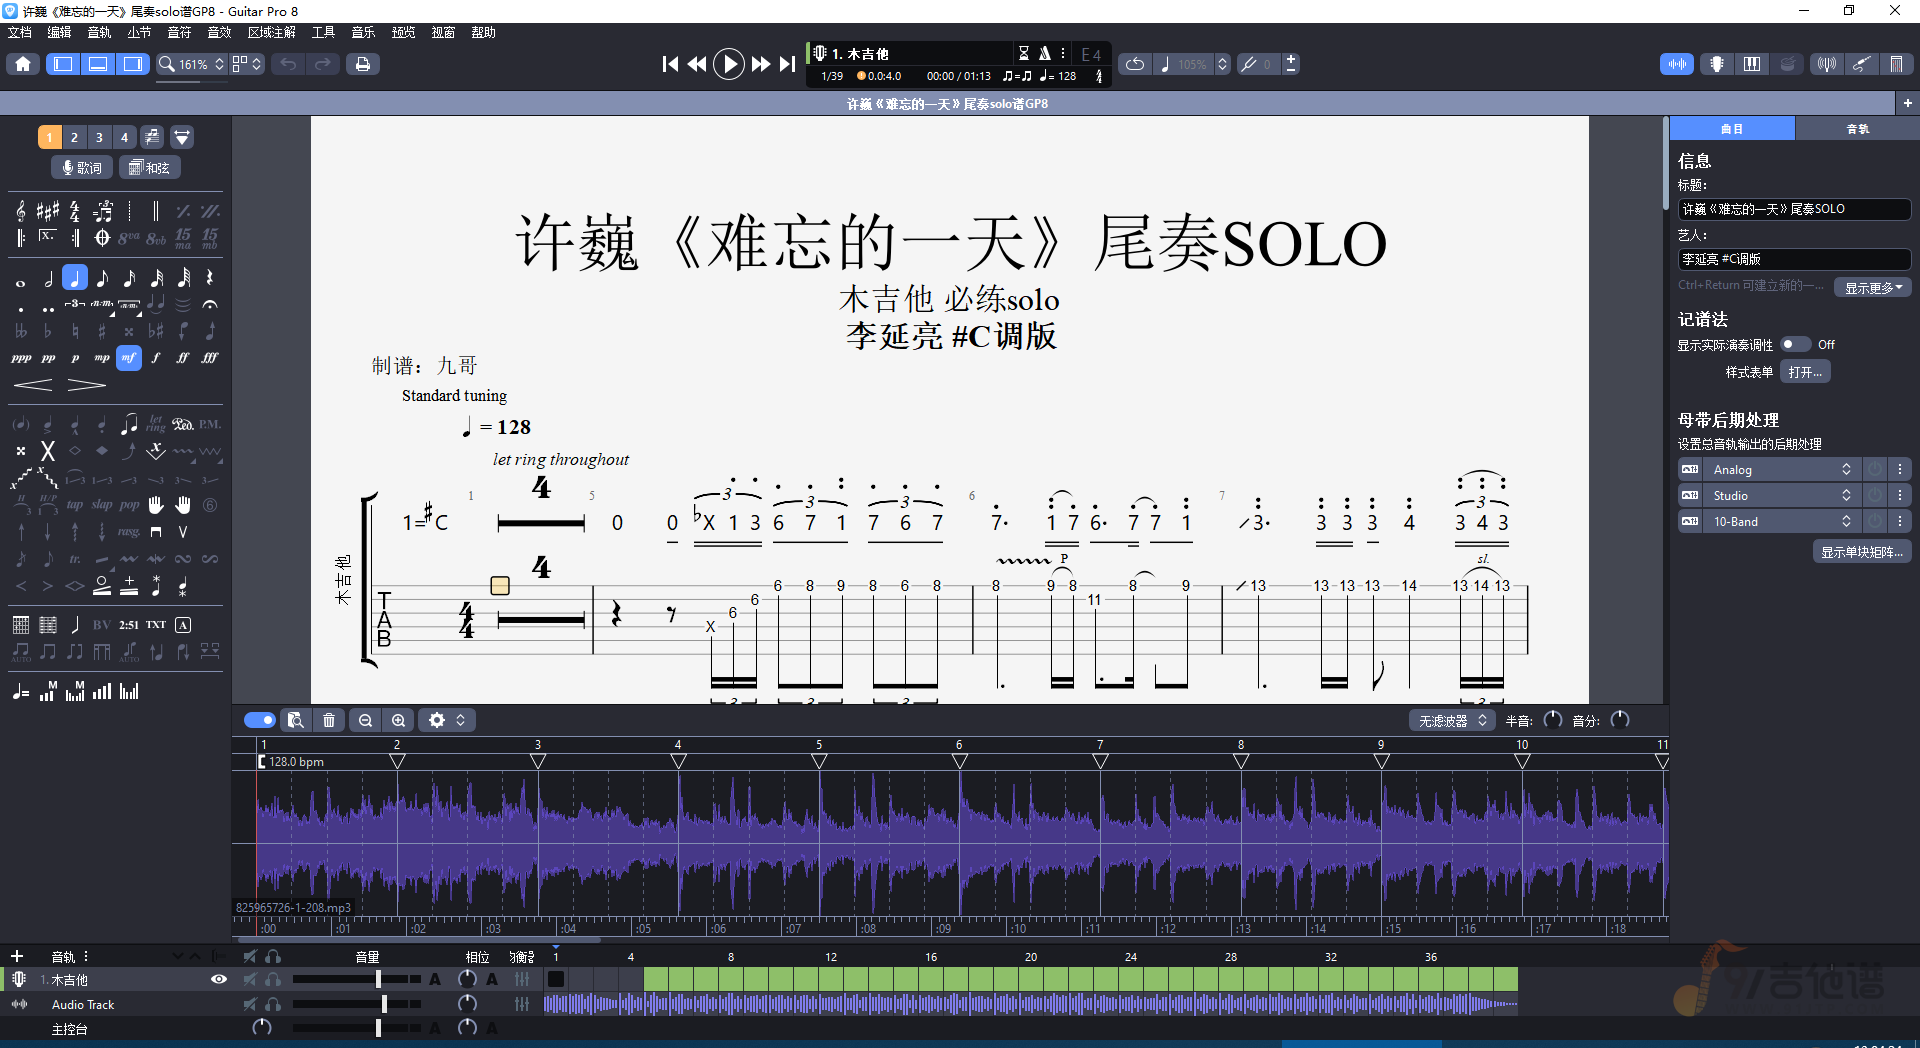
Task: Open the fretboard view icon
Action: coord(1717,64)
